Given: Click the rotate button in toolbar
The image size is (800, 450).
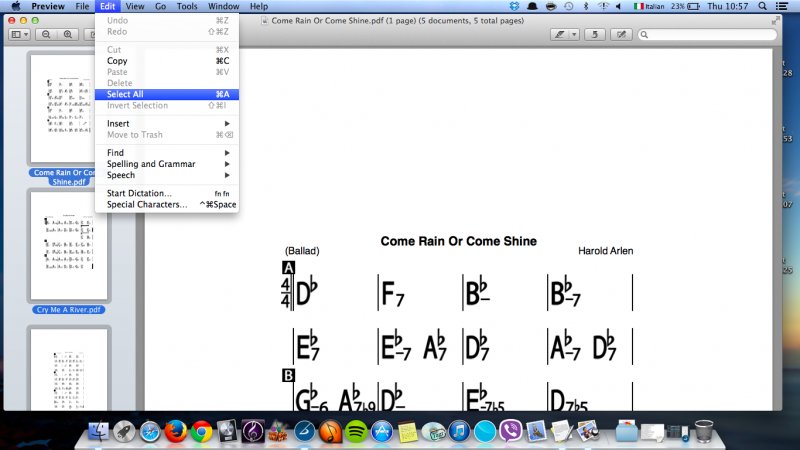Looking at the screenshot, I should tap(595, 34).
